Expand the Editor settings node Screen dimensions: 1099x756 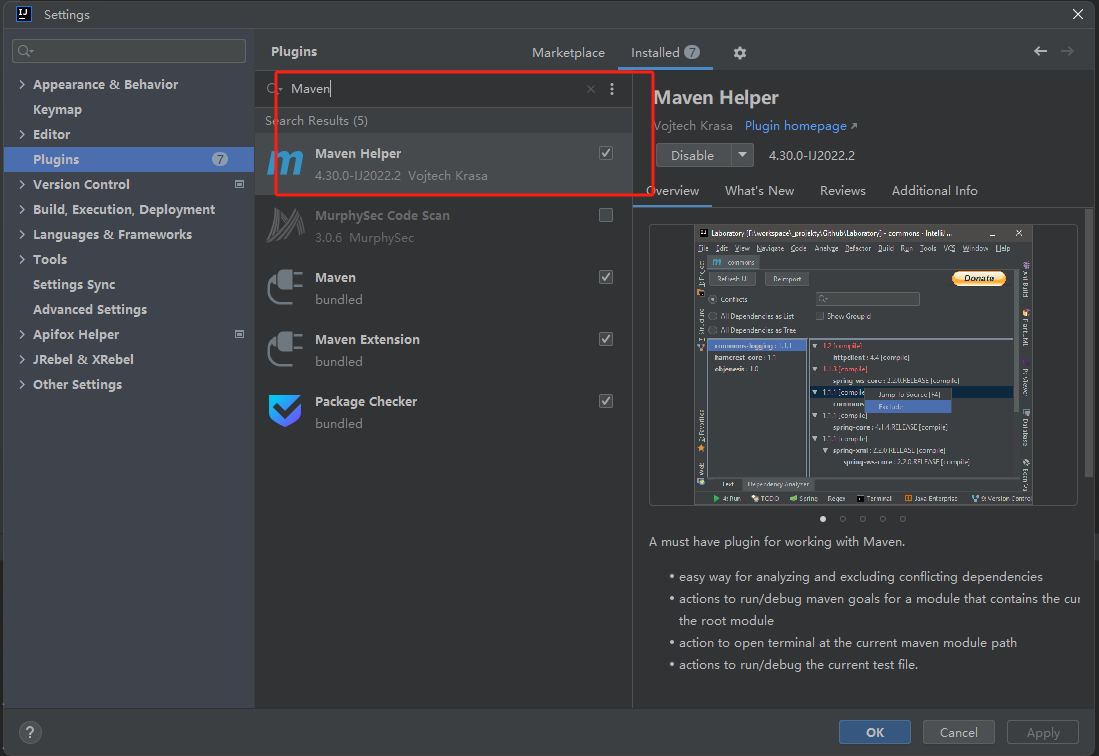pos(22,135)
